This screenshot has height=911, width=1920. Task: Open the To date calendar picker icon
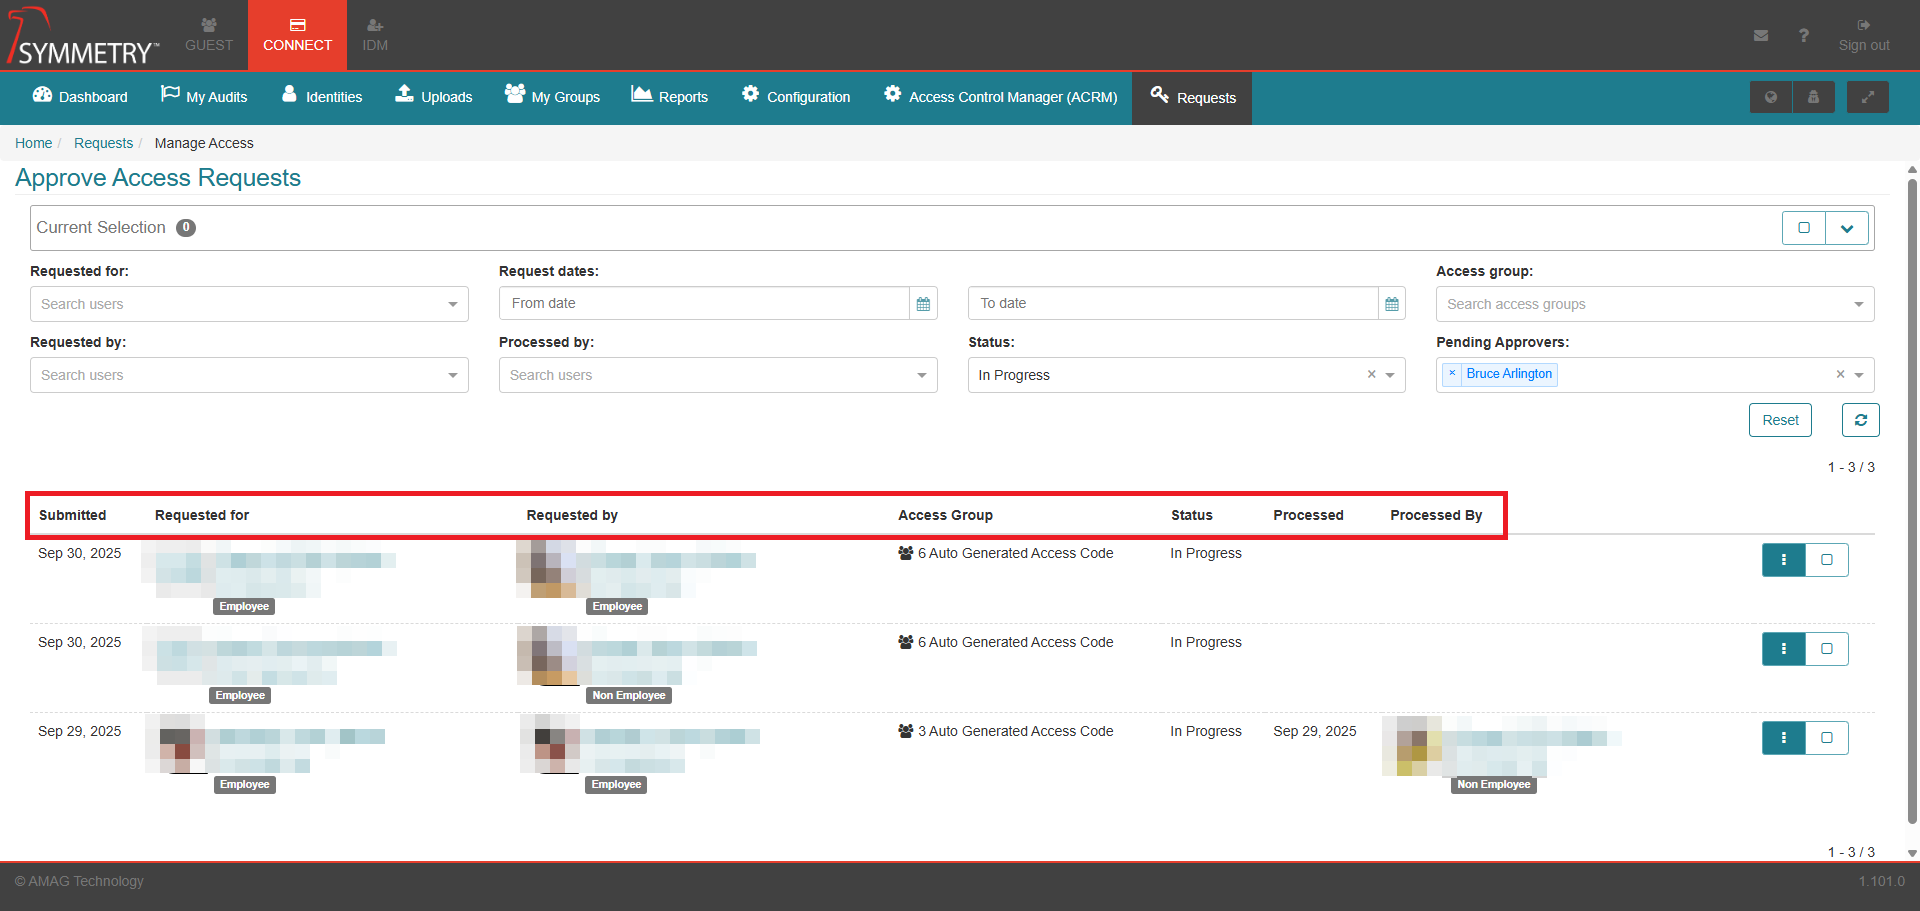click(1391, 304)
